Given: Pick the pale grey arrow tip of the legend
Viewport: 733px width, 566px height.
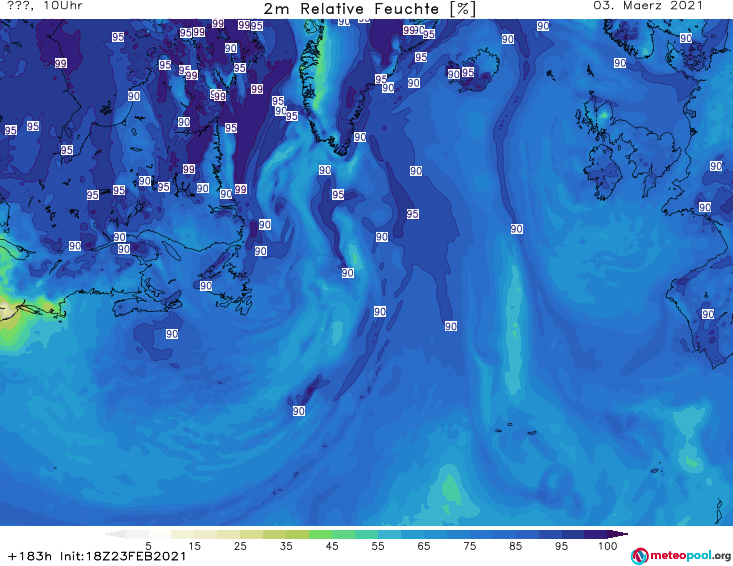Looking at the screenshot, I should (x=115, y=534).
